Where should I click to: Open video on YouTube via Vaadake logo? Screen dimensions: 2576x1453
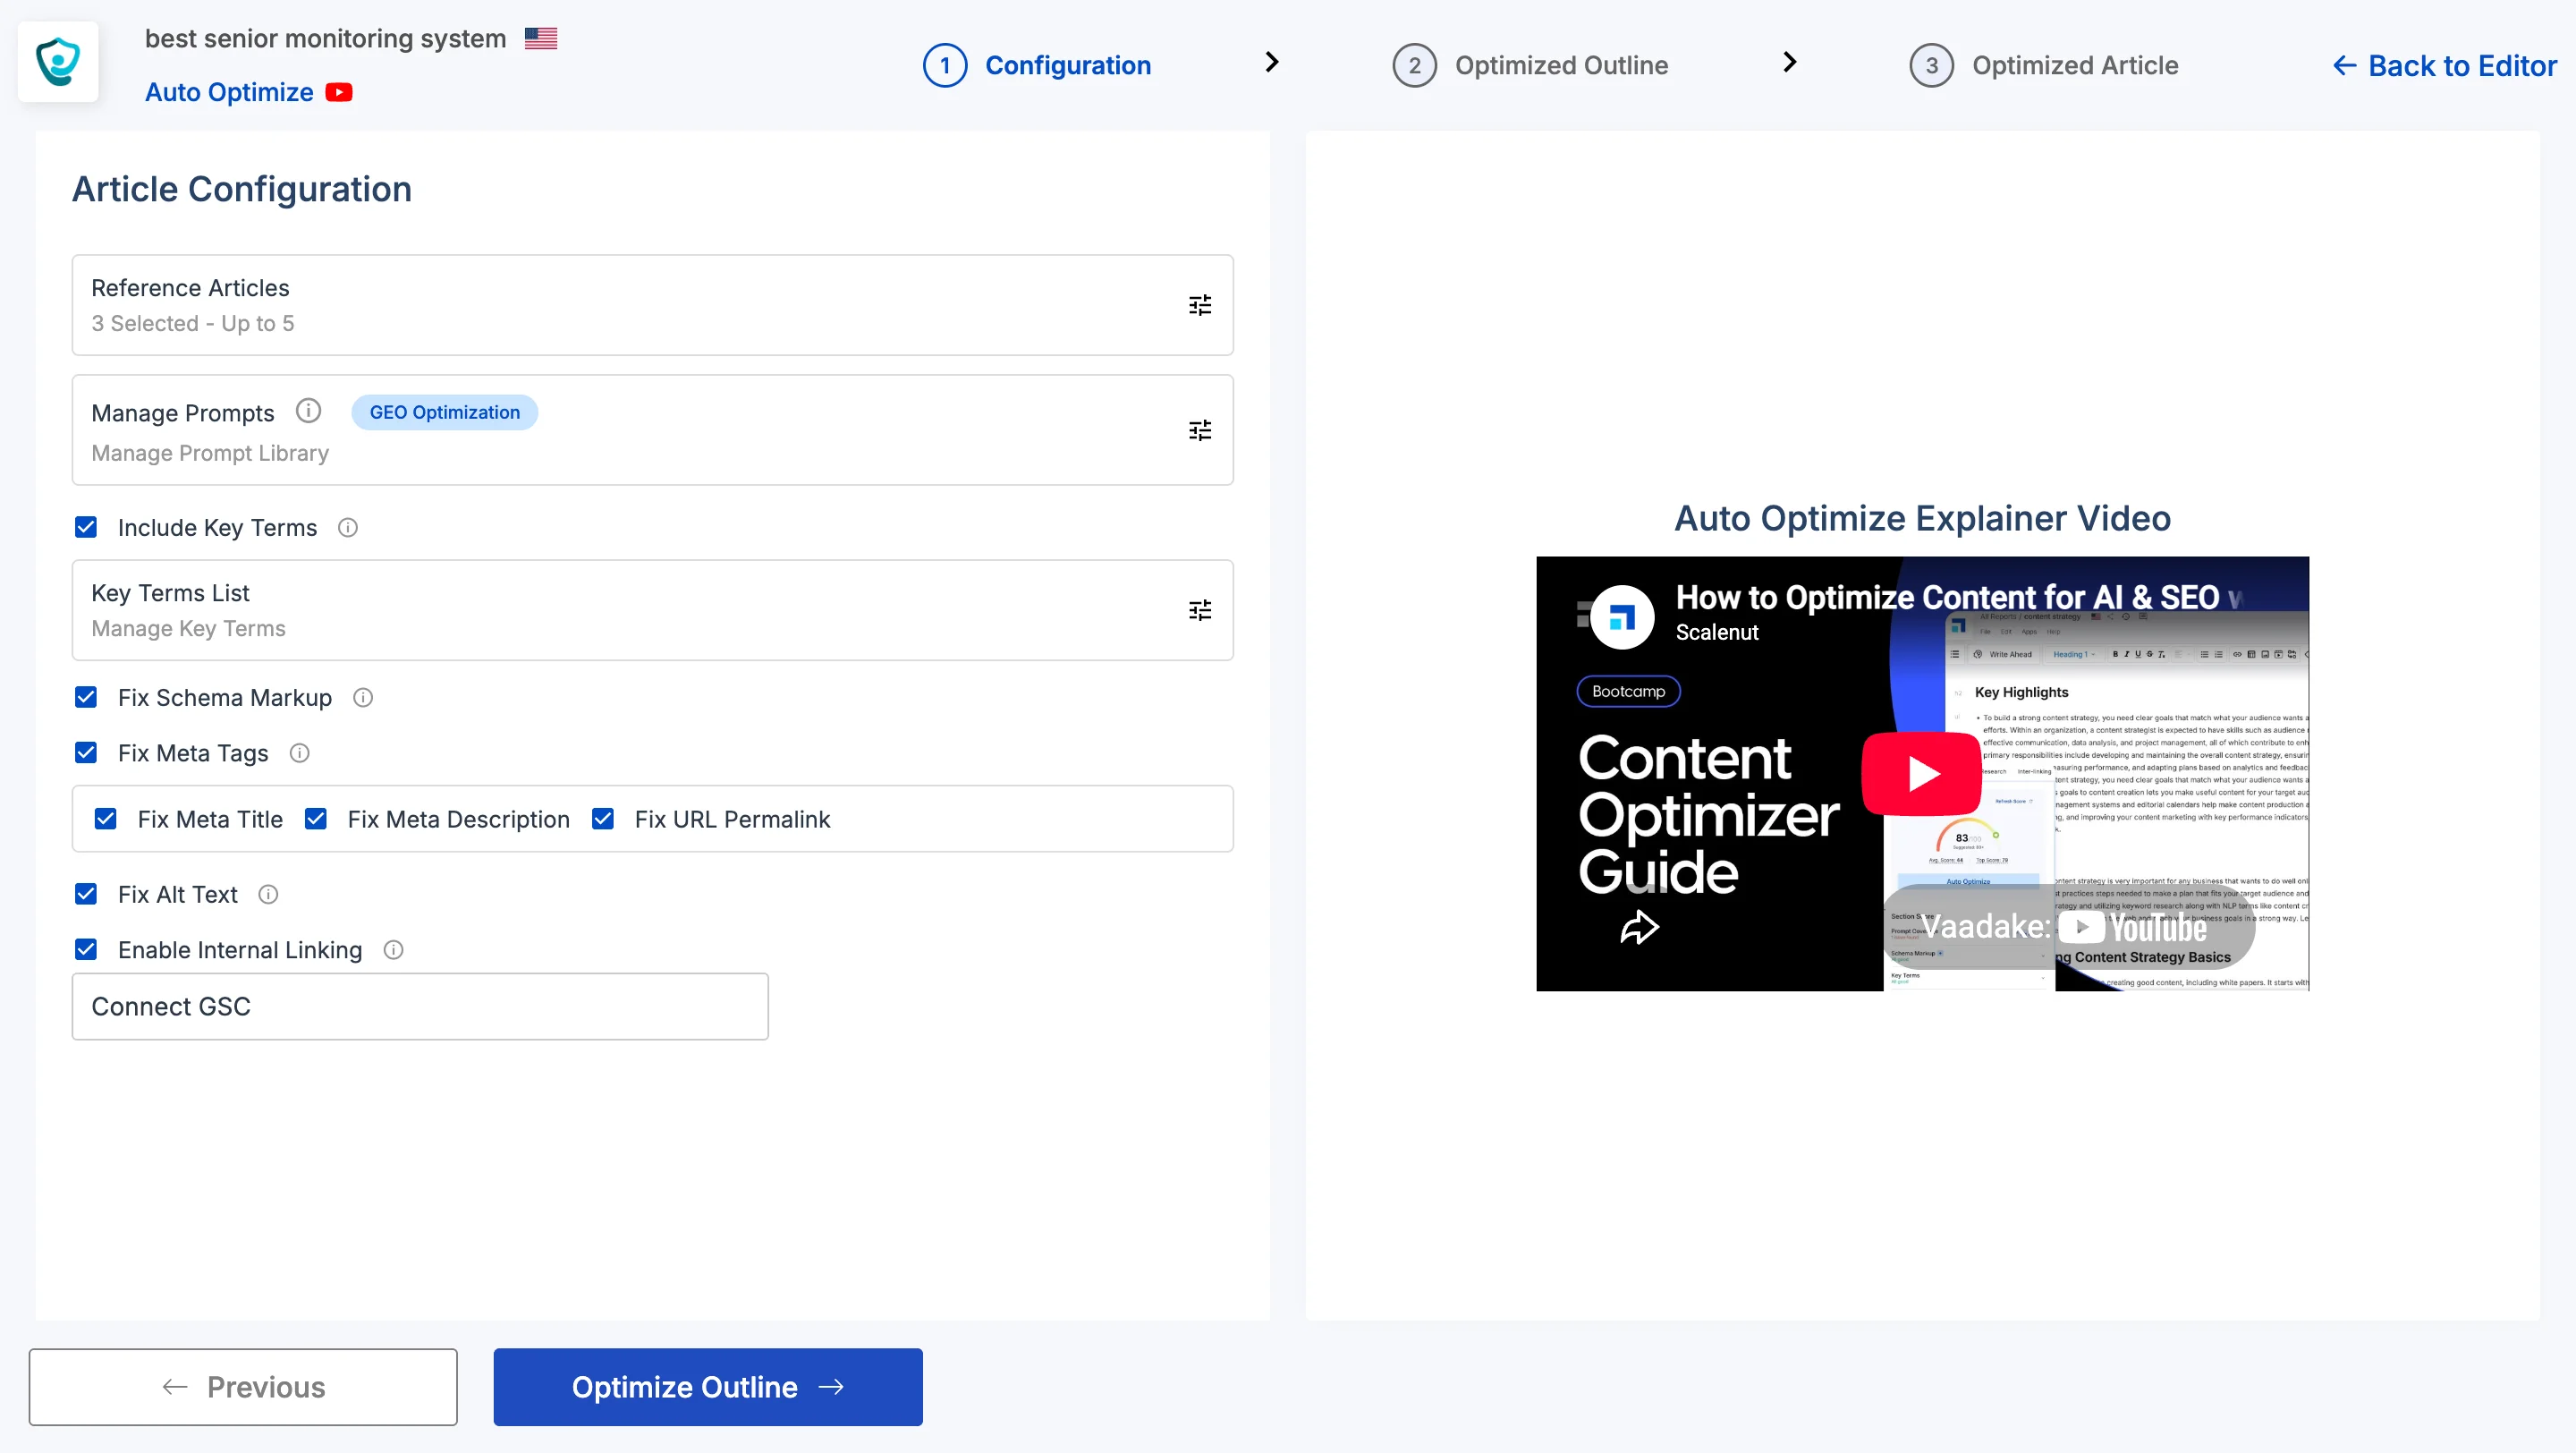pos(2068,927)
